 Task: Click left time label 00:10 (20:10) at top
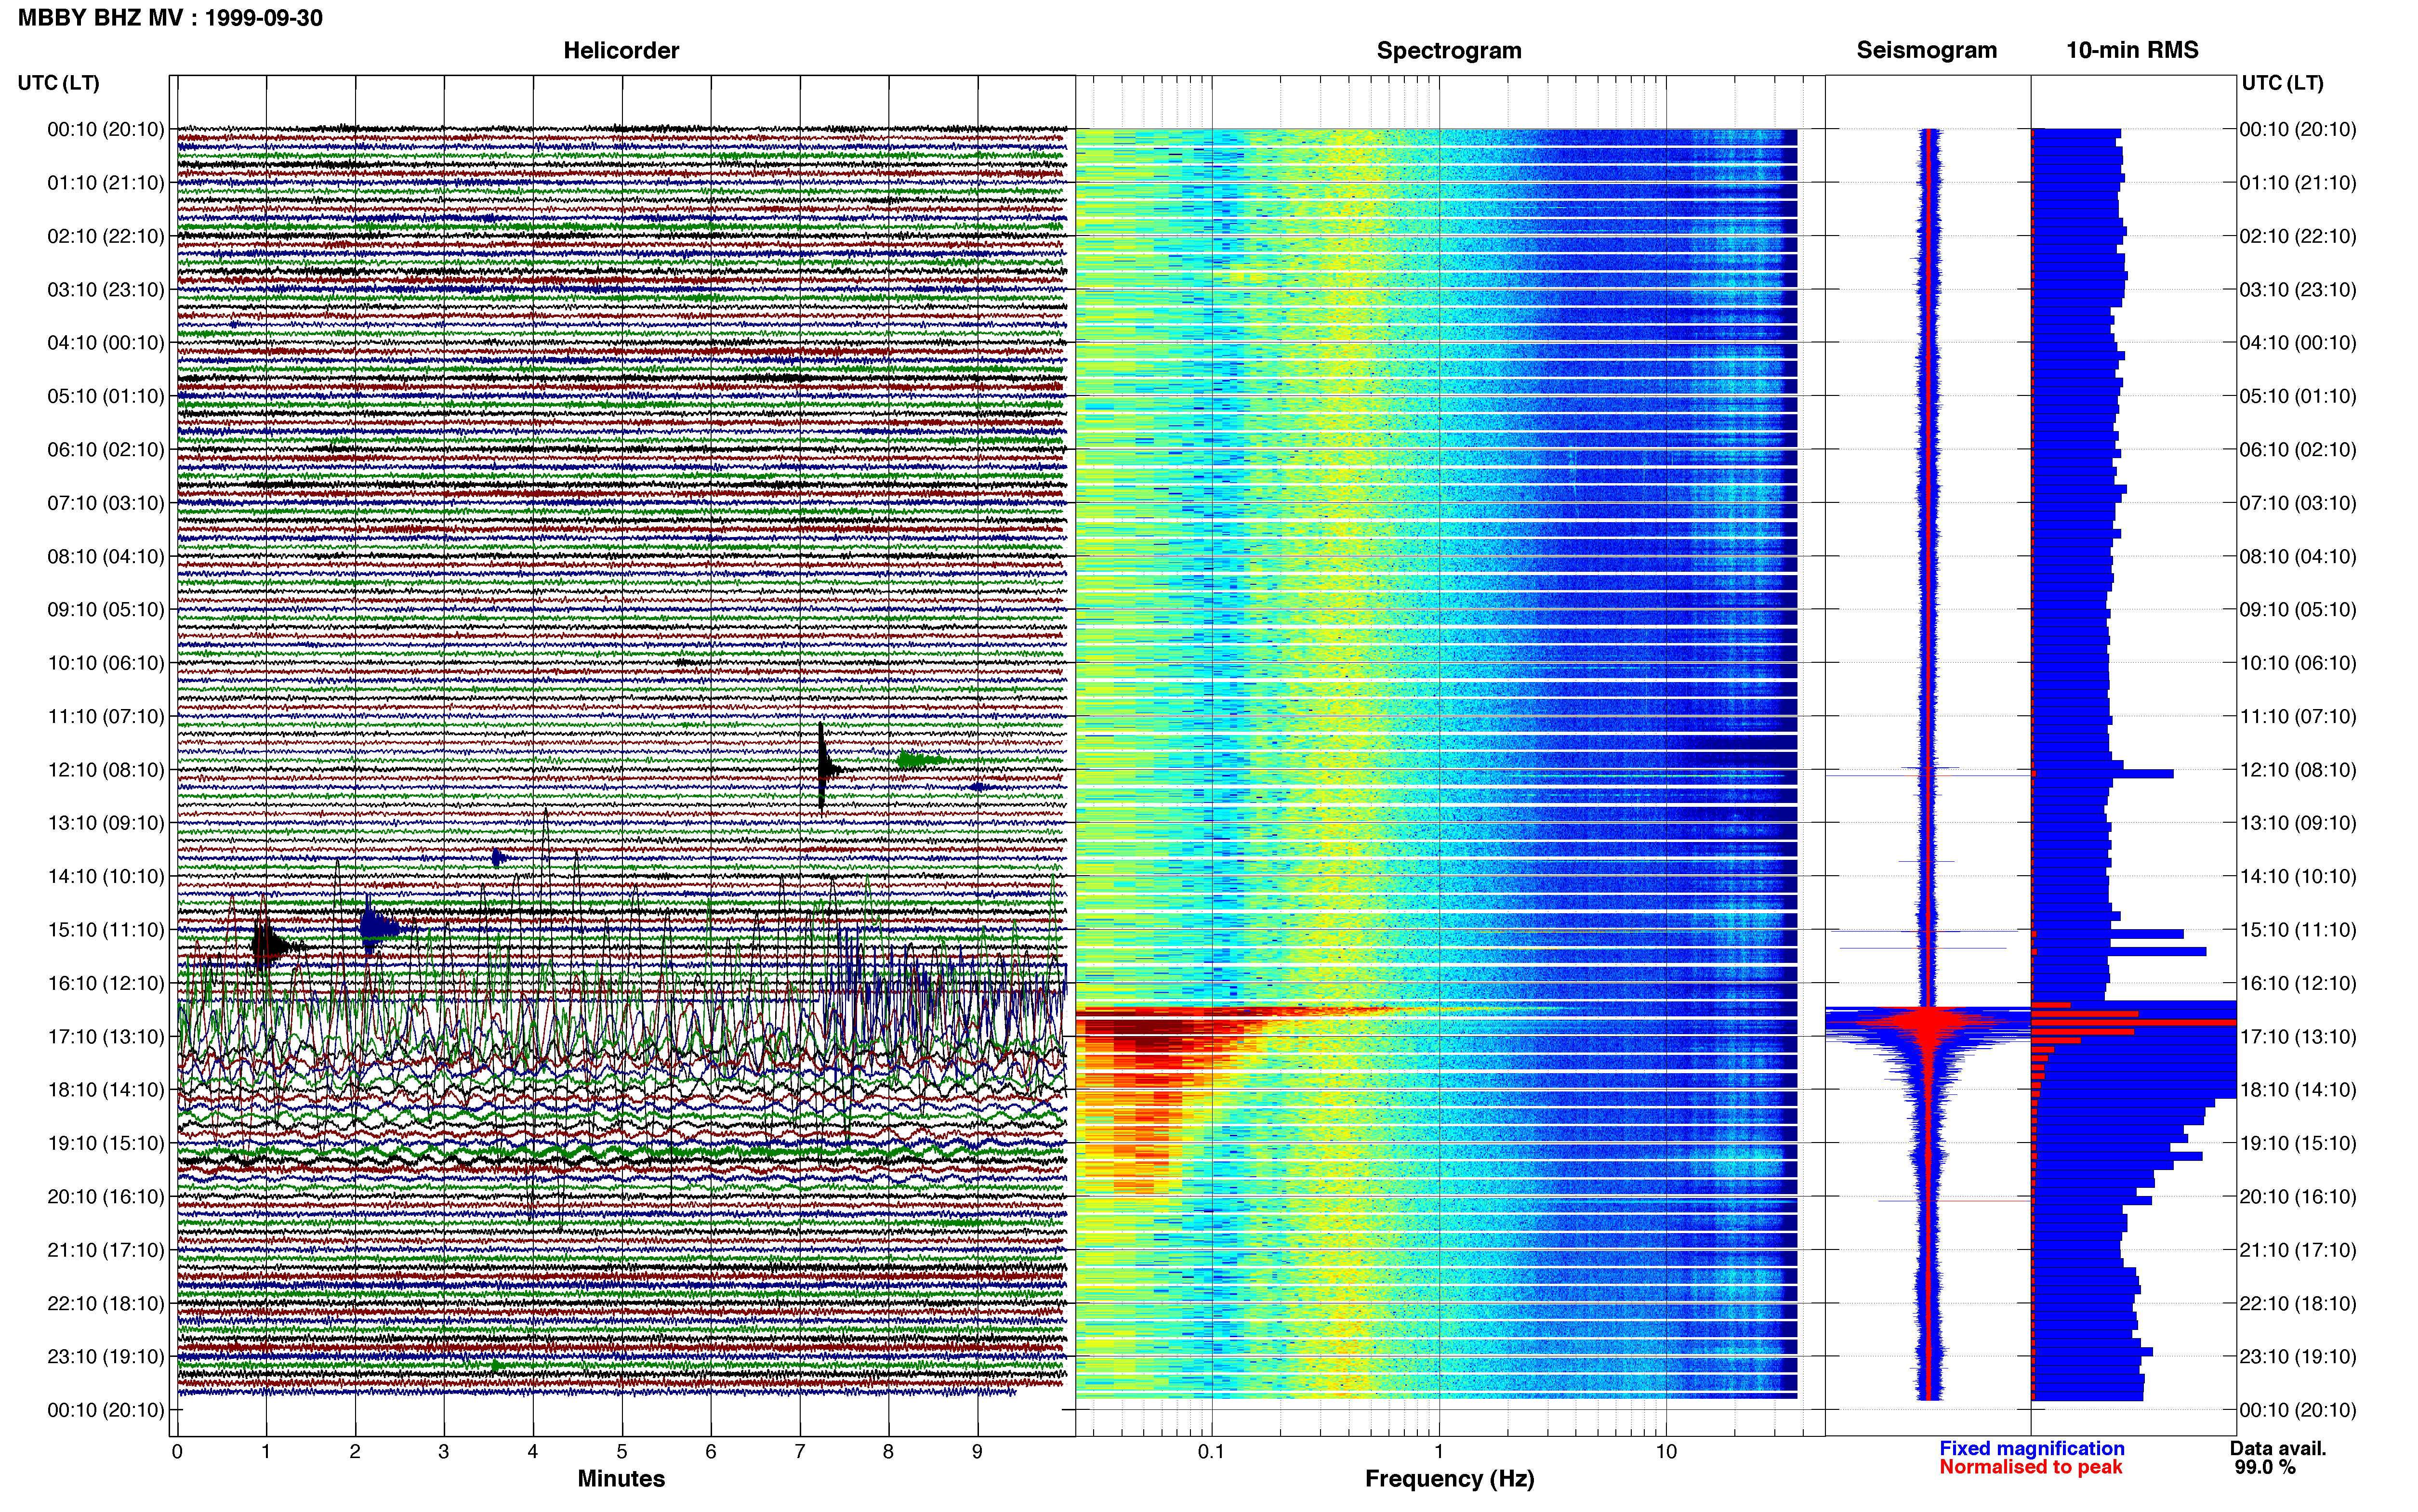(x=106, y=129)
